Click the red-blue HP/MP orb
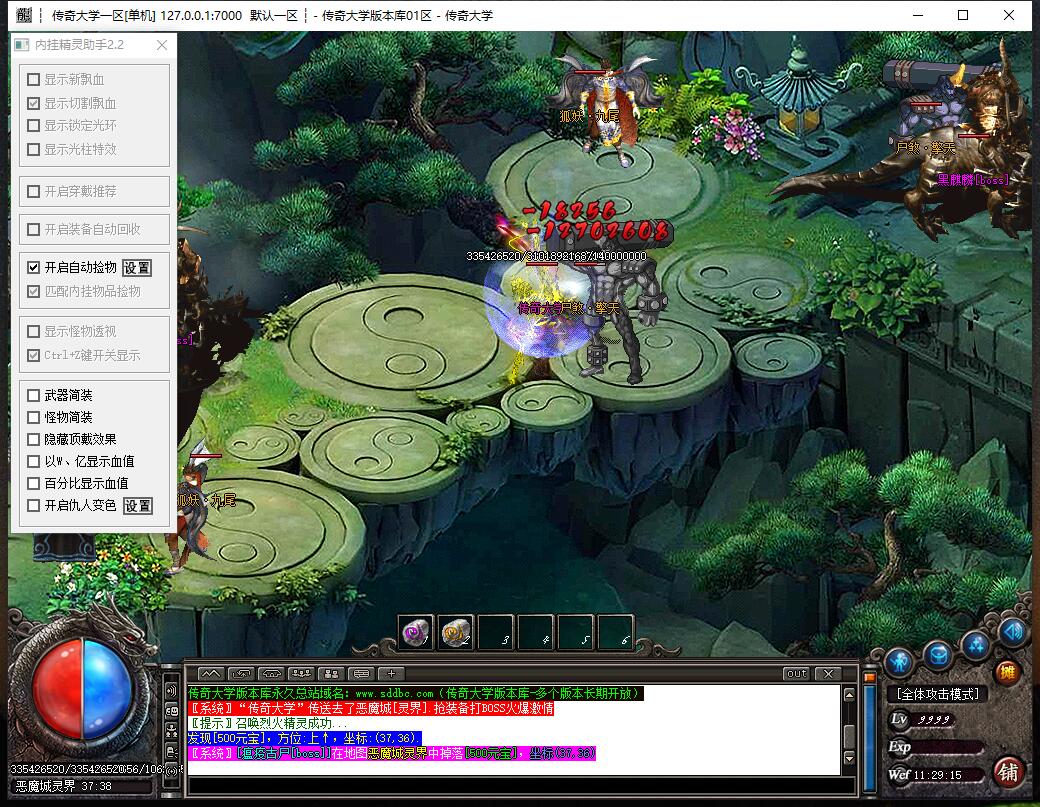 [x=82, y=690]
